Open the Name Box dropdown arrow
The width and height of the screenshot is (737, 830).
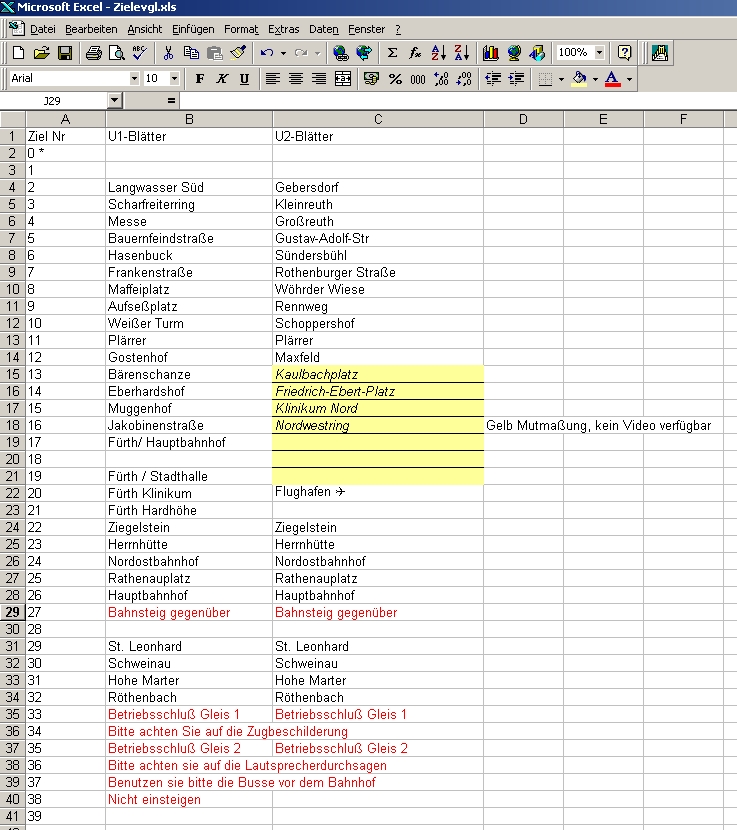click(x=114, y=101)
